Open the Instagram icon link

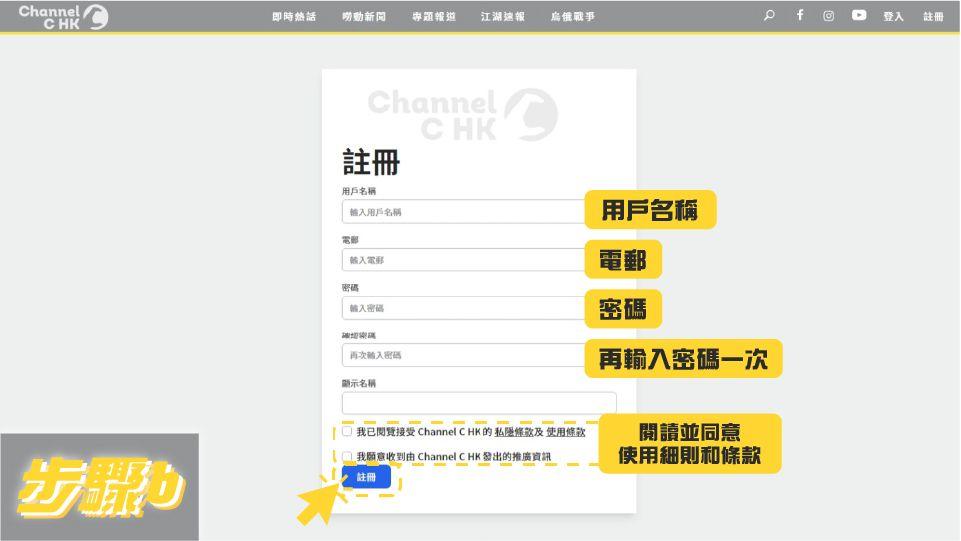[x=829, y=16]
